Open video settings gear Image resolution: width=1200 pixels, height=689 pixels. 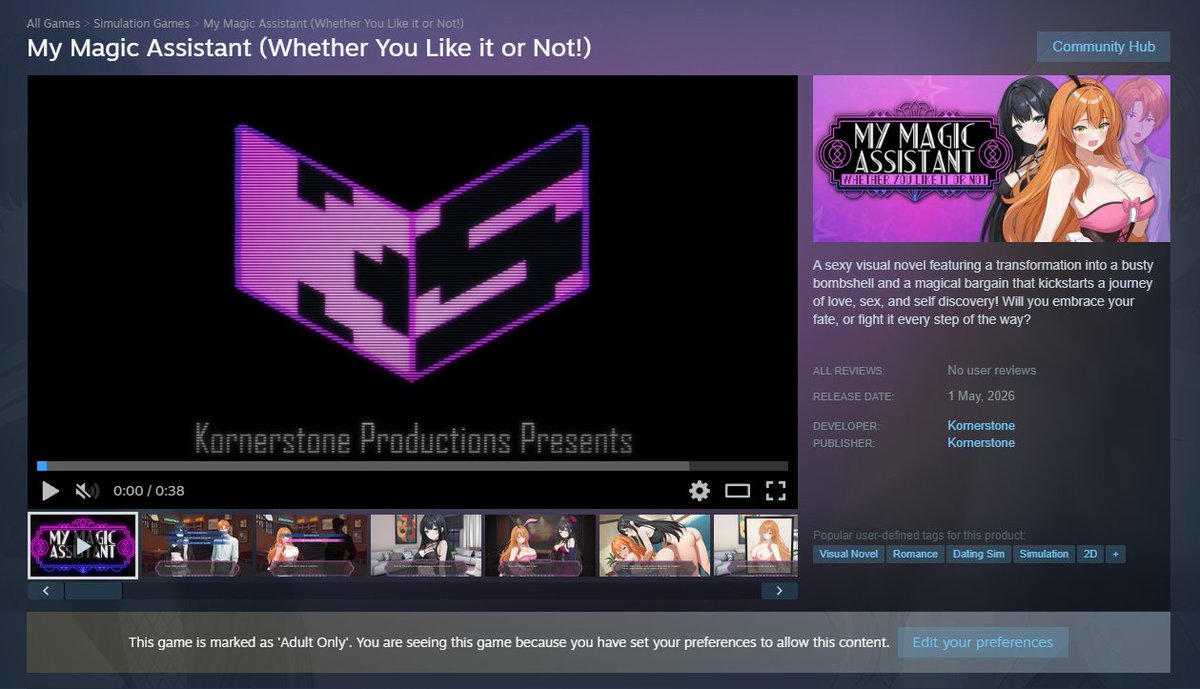click(699, 491)
